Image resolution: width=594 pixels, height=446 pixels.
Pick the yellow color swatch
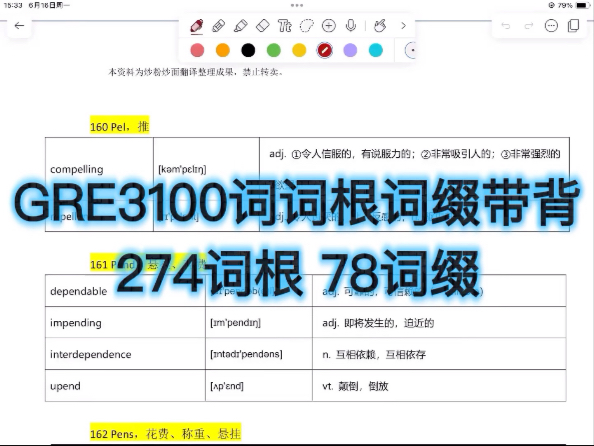pyautogui.click(x=299, y=50)
